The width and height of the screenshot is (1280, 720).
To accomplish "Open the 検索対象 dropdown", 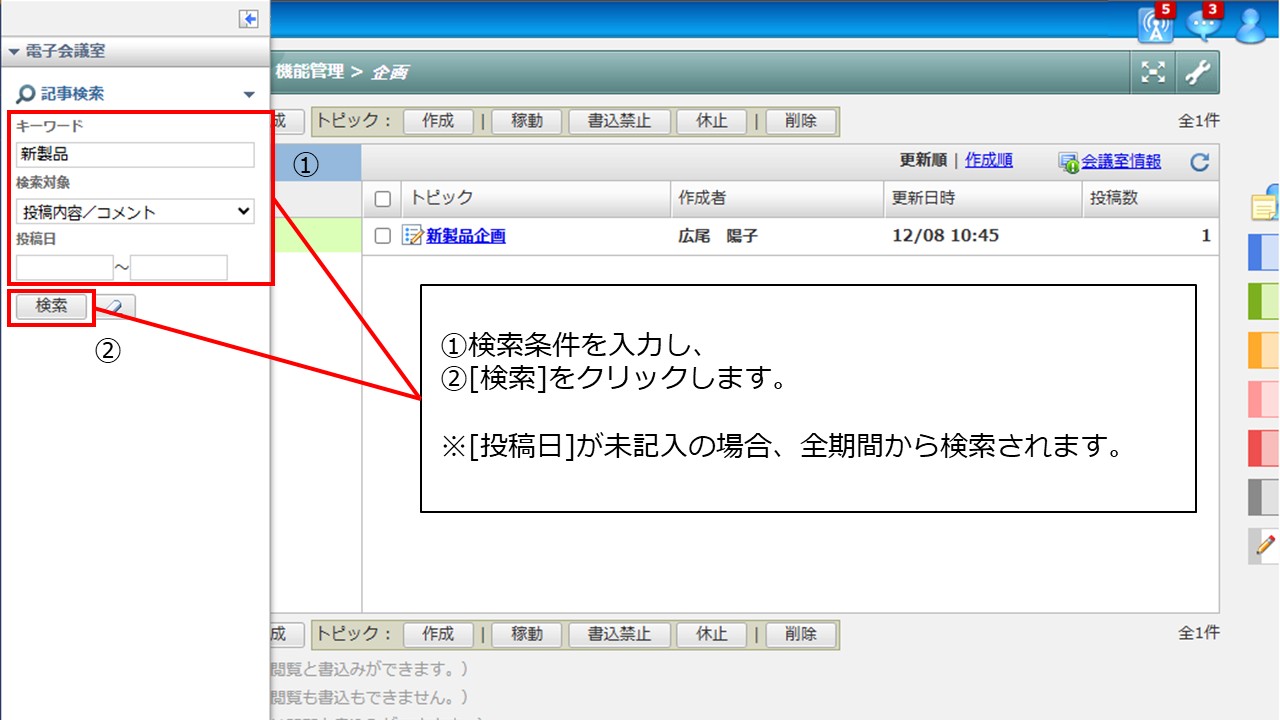I will pos(135,212).
